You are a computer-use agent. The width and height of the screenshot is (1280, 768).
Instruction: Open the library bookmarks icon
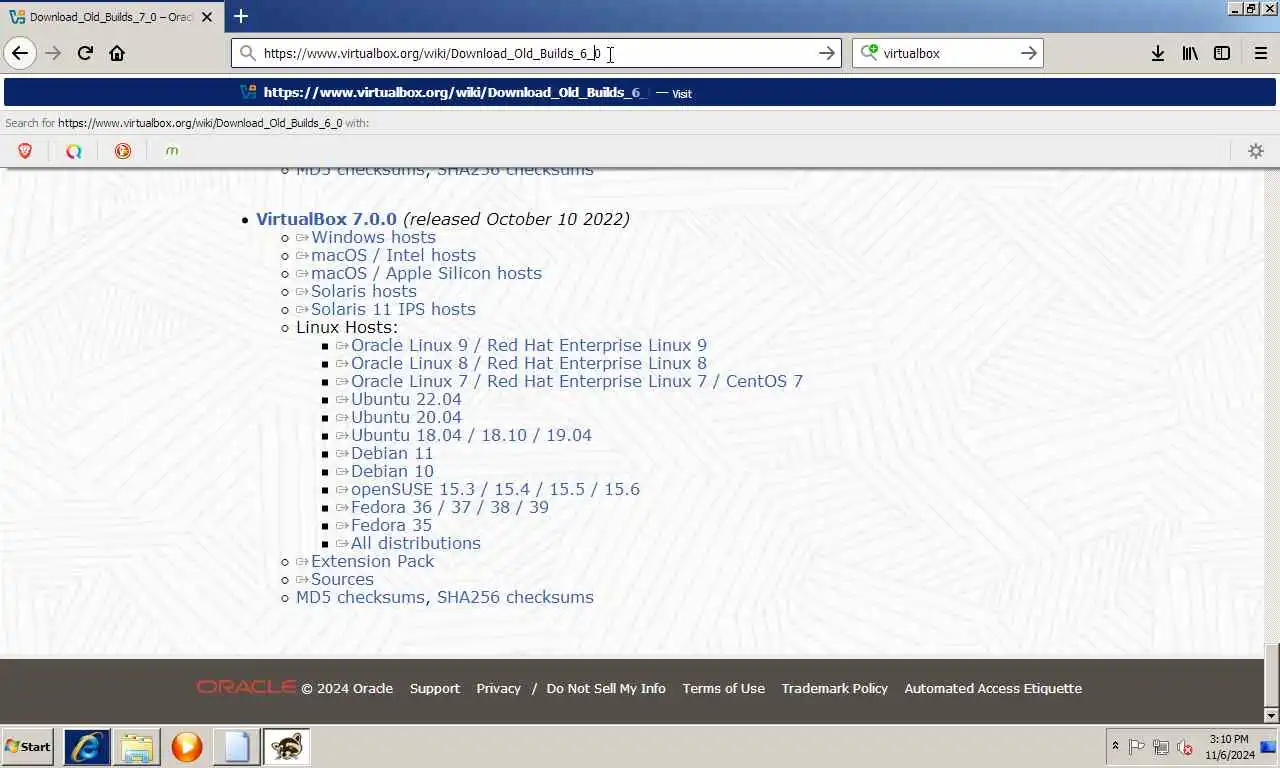[1189, 53]
